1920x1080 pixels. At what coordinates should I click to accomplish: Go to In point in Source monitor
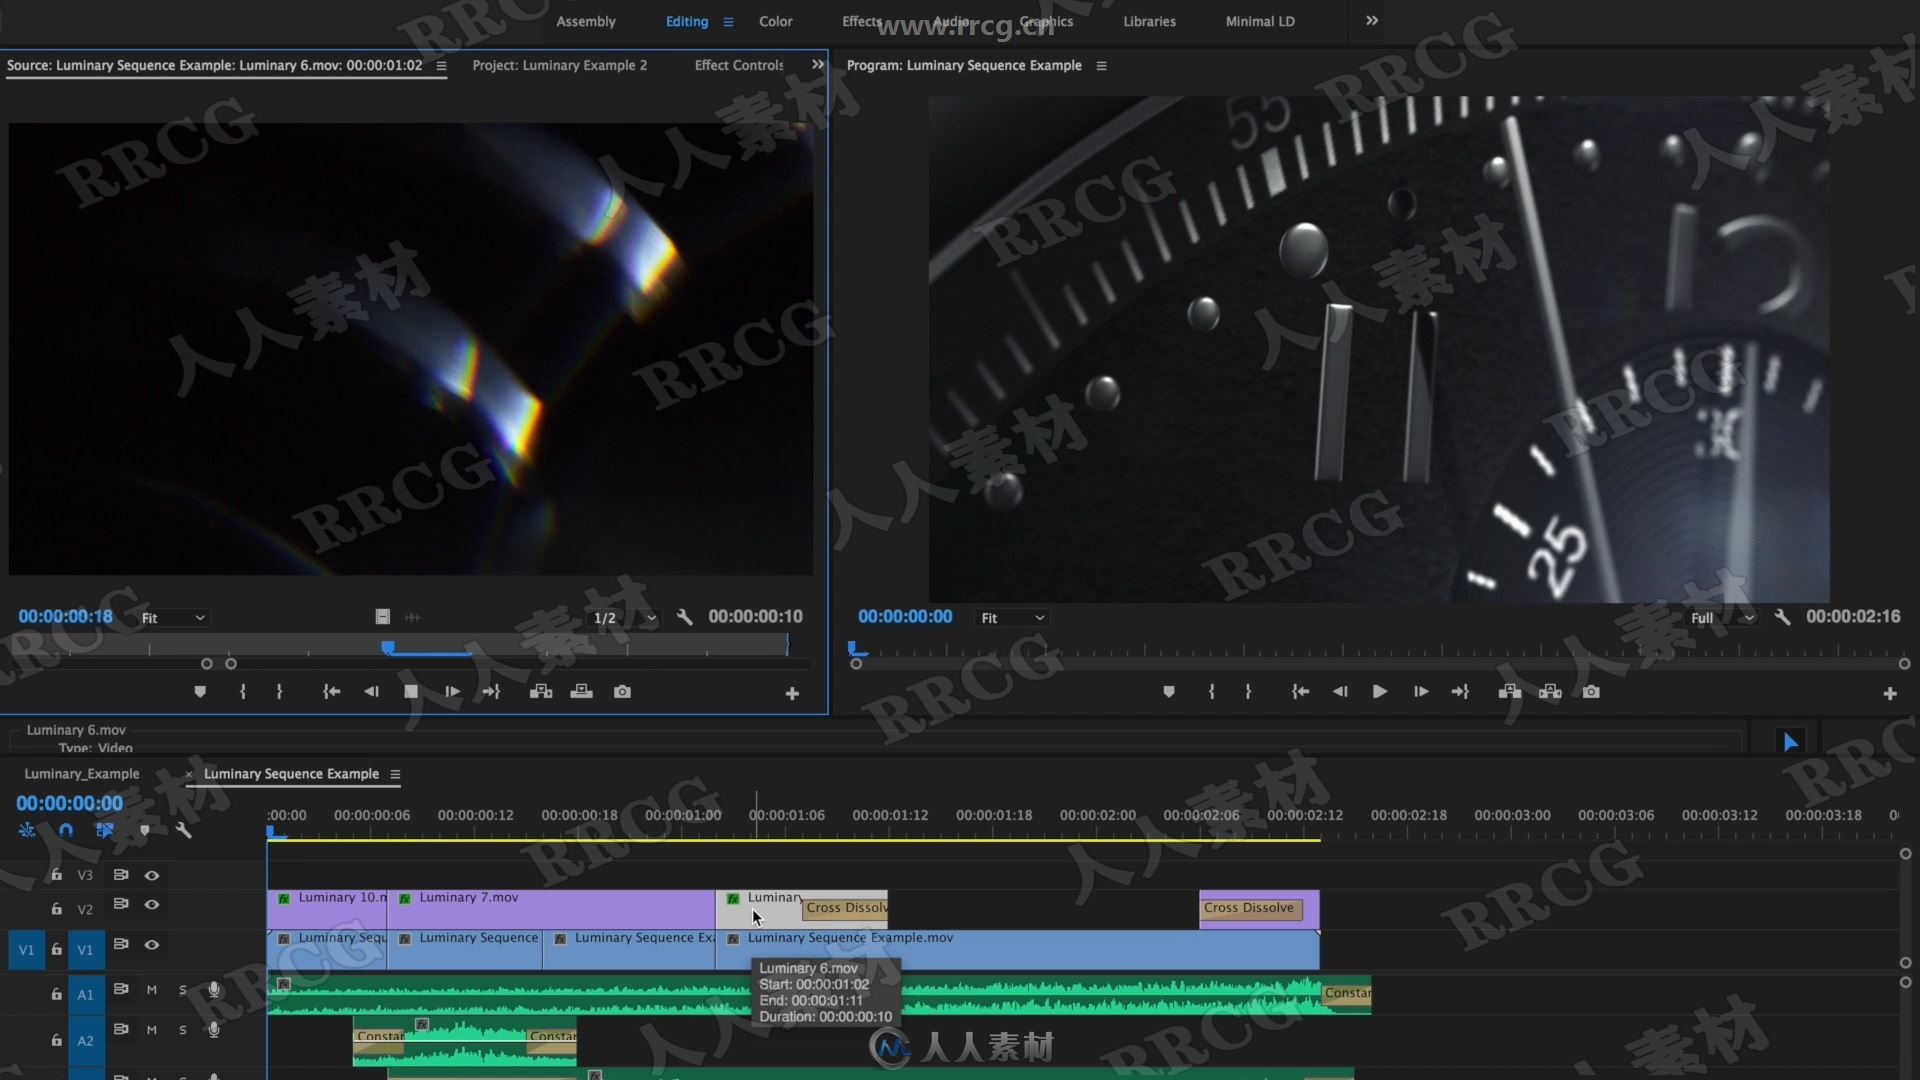coord(332,692)
